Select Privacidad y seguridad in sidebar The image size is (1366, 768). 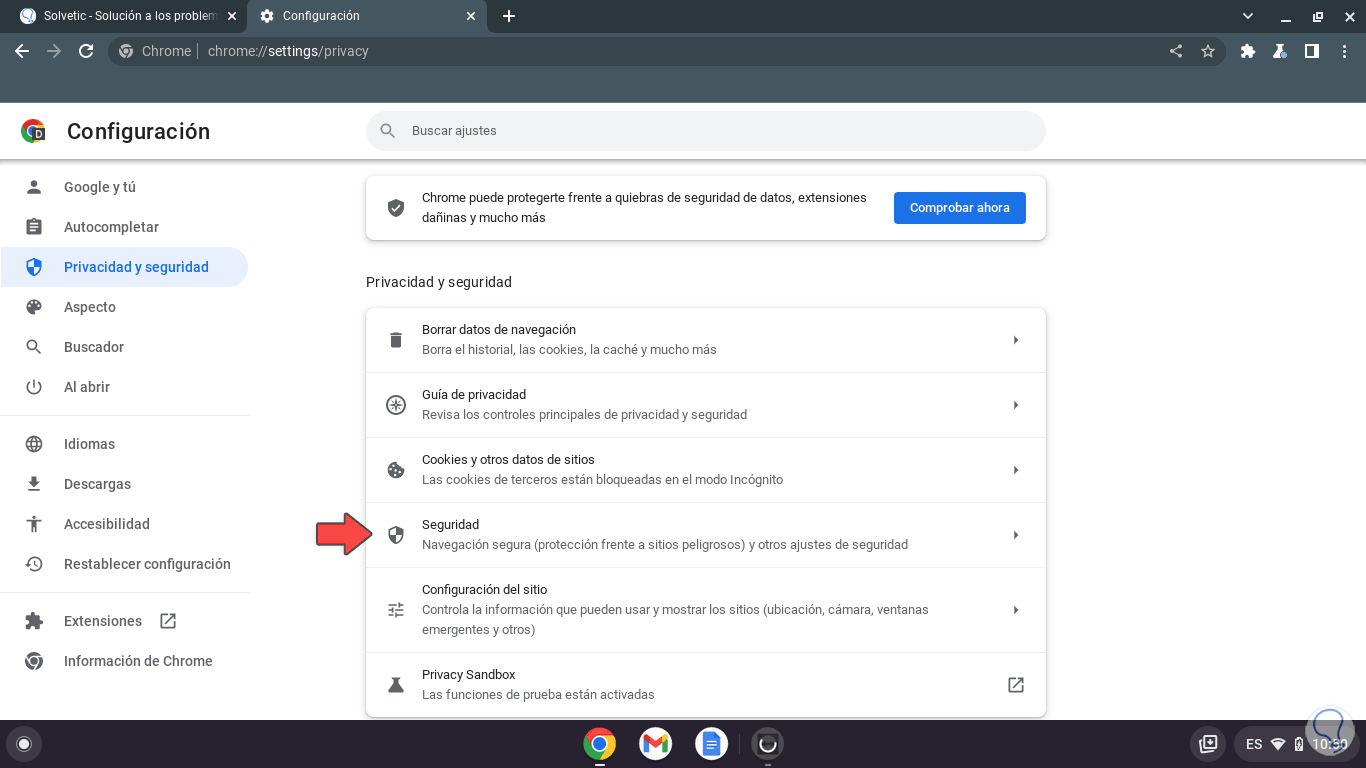click(x=124, y=267)
